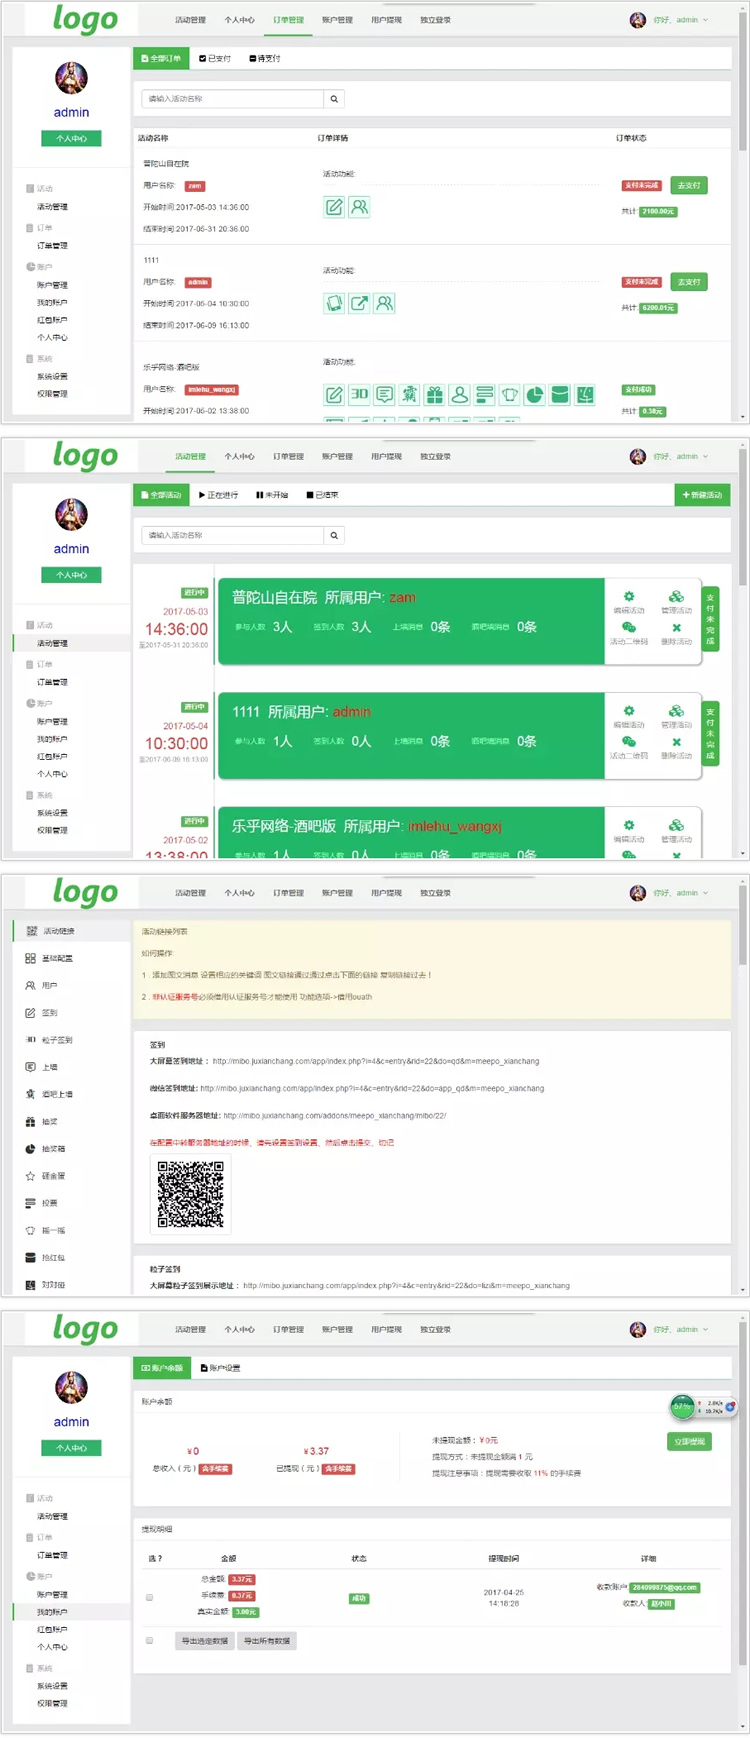This screenshot has height=1738, width=750.
Task: Click 去支付 button for 普陀山自在院 order
Action: click(x=689, y=185)
